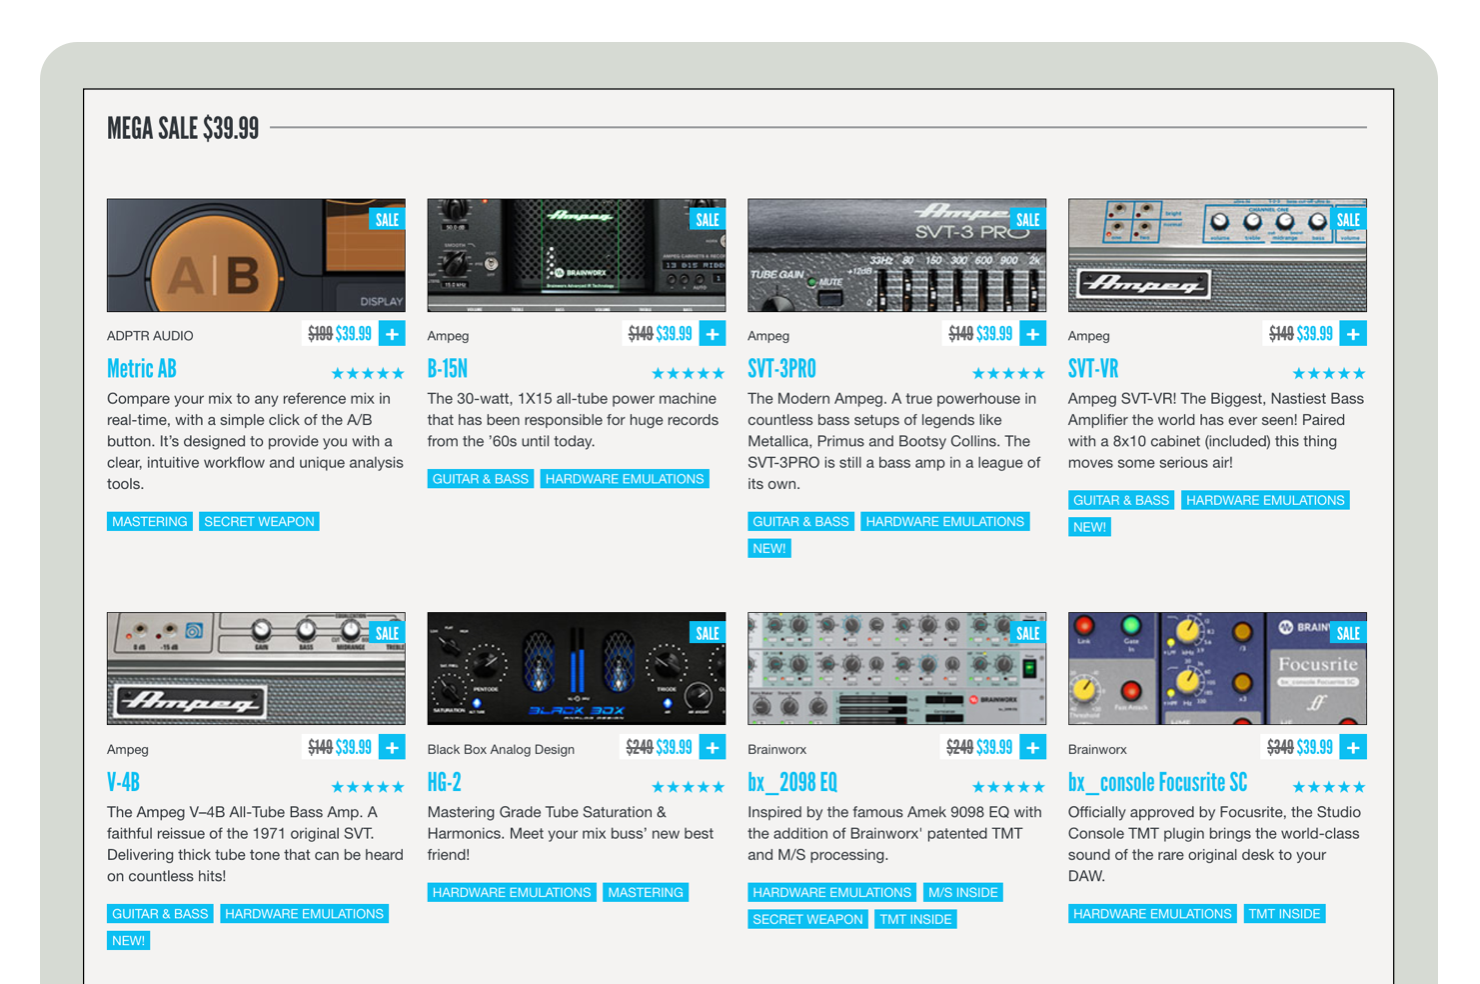Image resolution: width=1480 pixels, height=984 pixels.
Task: Select the M/S INSIDE tag
Action: point(963,892)
